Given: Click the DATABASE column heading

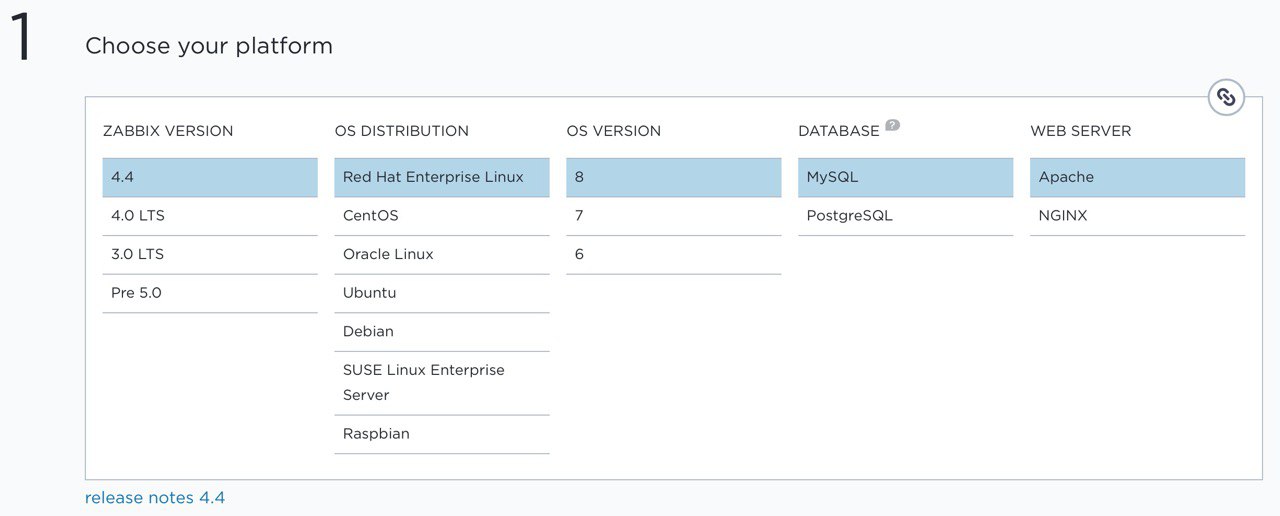Looking at the screenshot, I should pyautogui.click(x=839, y=131).
